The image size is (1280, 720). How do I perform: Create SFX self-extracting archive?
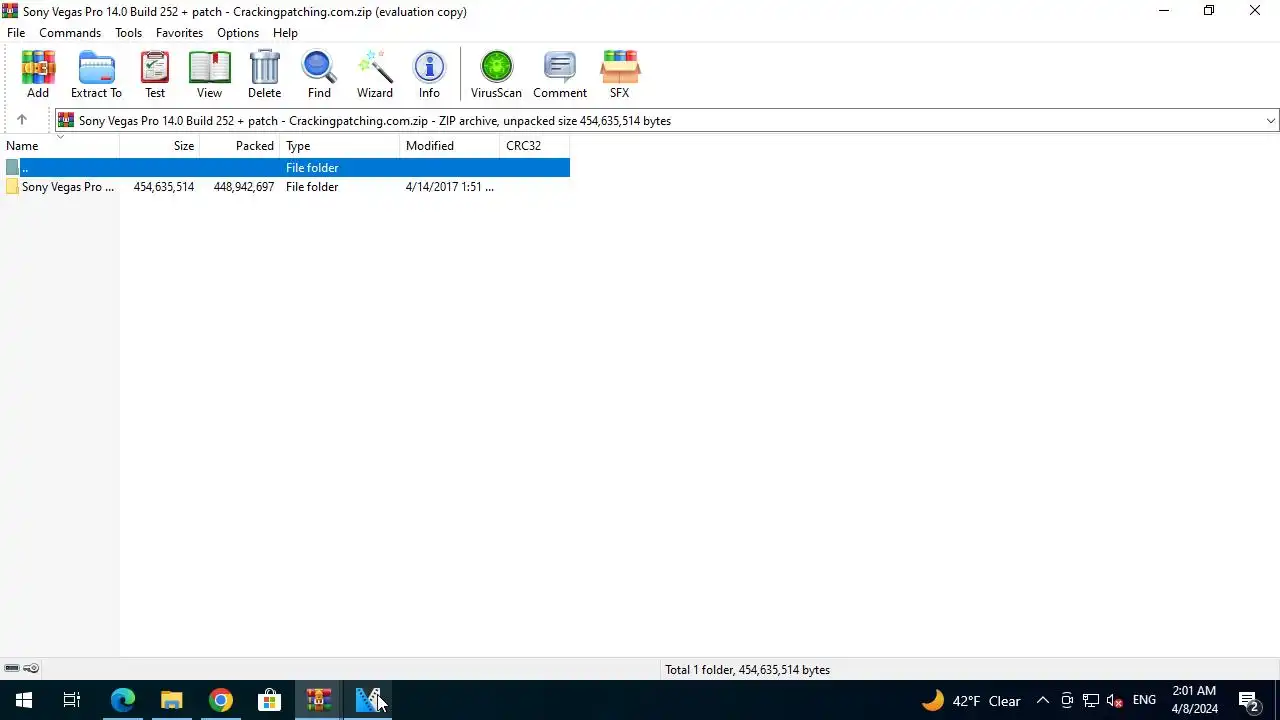pos(620,74)
